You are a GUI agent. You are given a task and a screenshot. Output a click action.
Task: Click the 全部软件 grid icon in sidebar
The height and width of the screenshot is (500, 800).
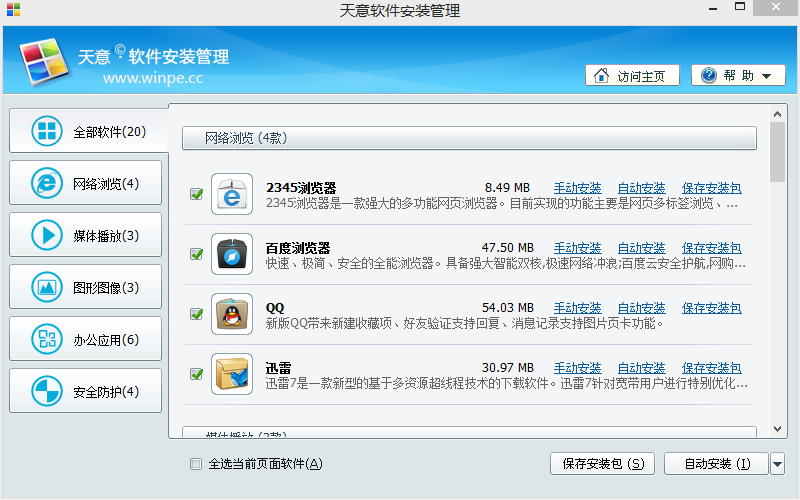pyautogui.click(x=47, y=131)
